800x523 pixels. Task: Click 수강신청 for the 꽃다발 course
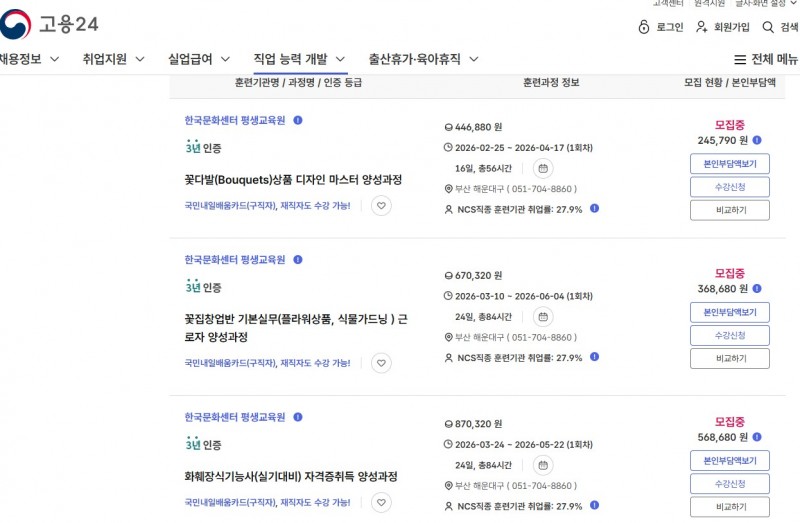pyautogui.click(x=729, y=187)
